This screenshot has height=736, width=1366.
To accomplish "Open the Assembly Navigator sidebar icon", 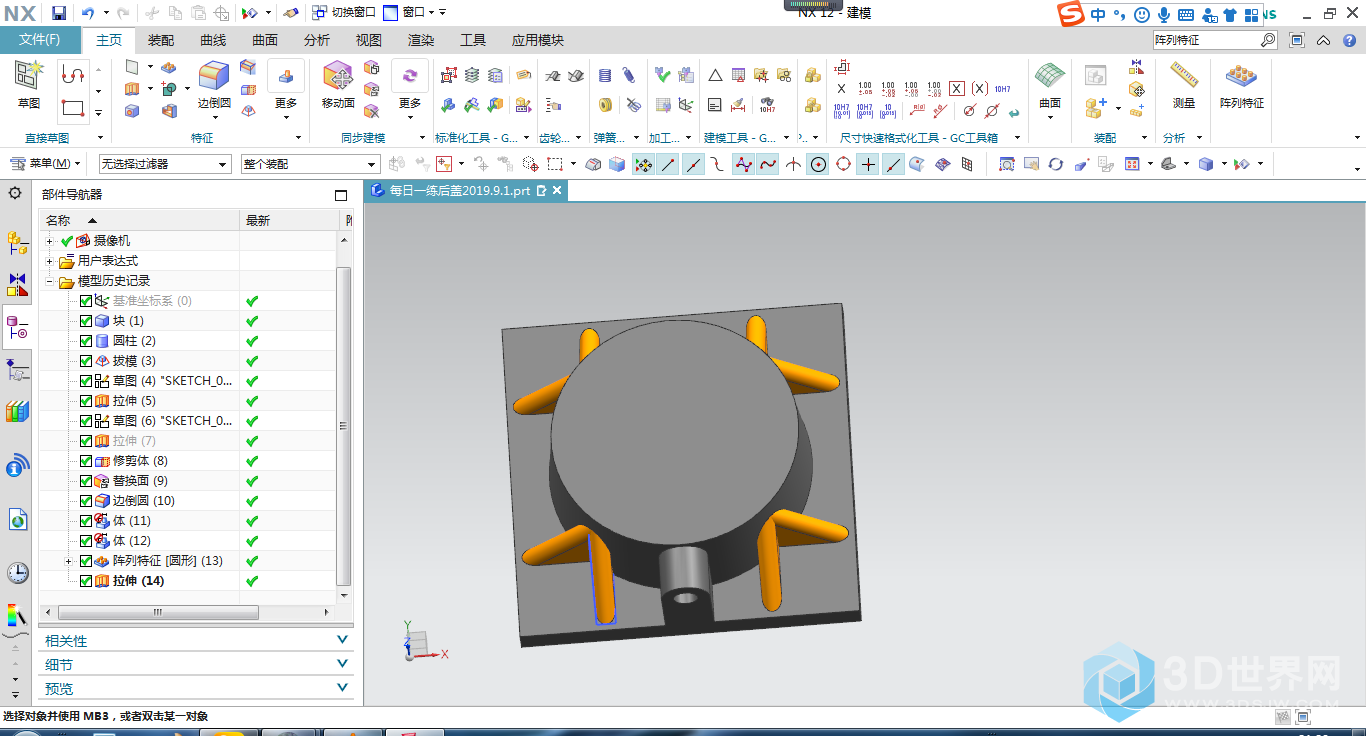I will (17, 242).
